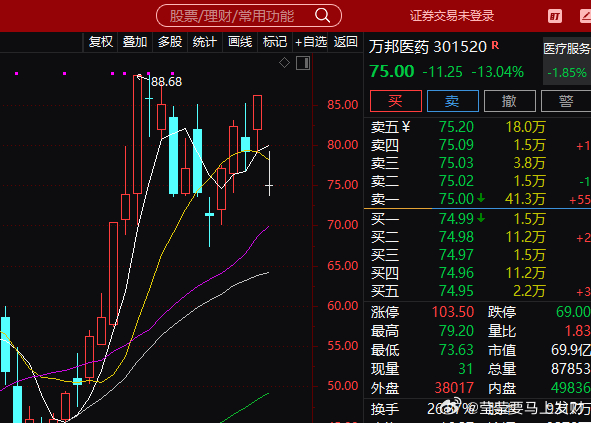591x423 pixels.
Task: Click the -13.04% change percentage
Action: click(x=498, y=72)
